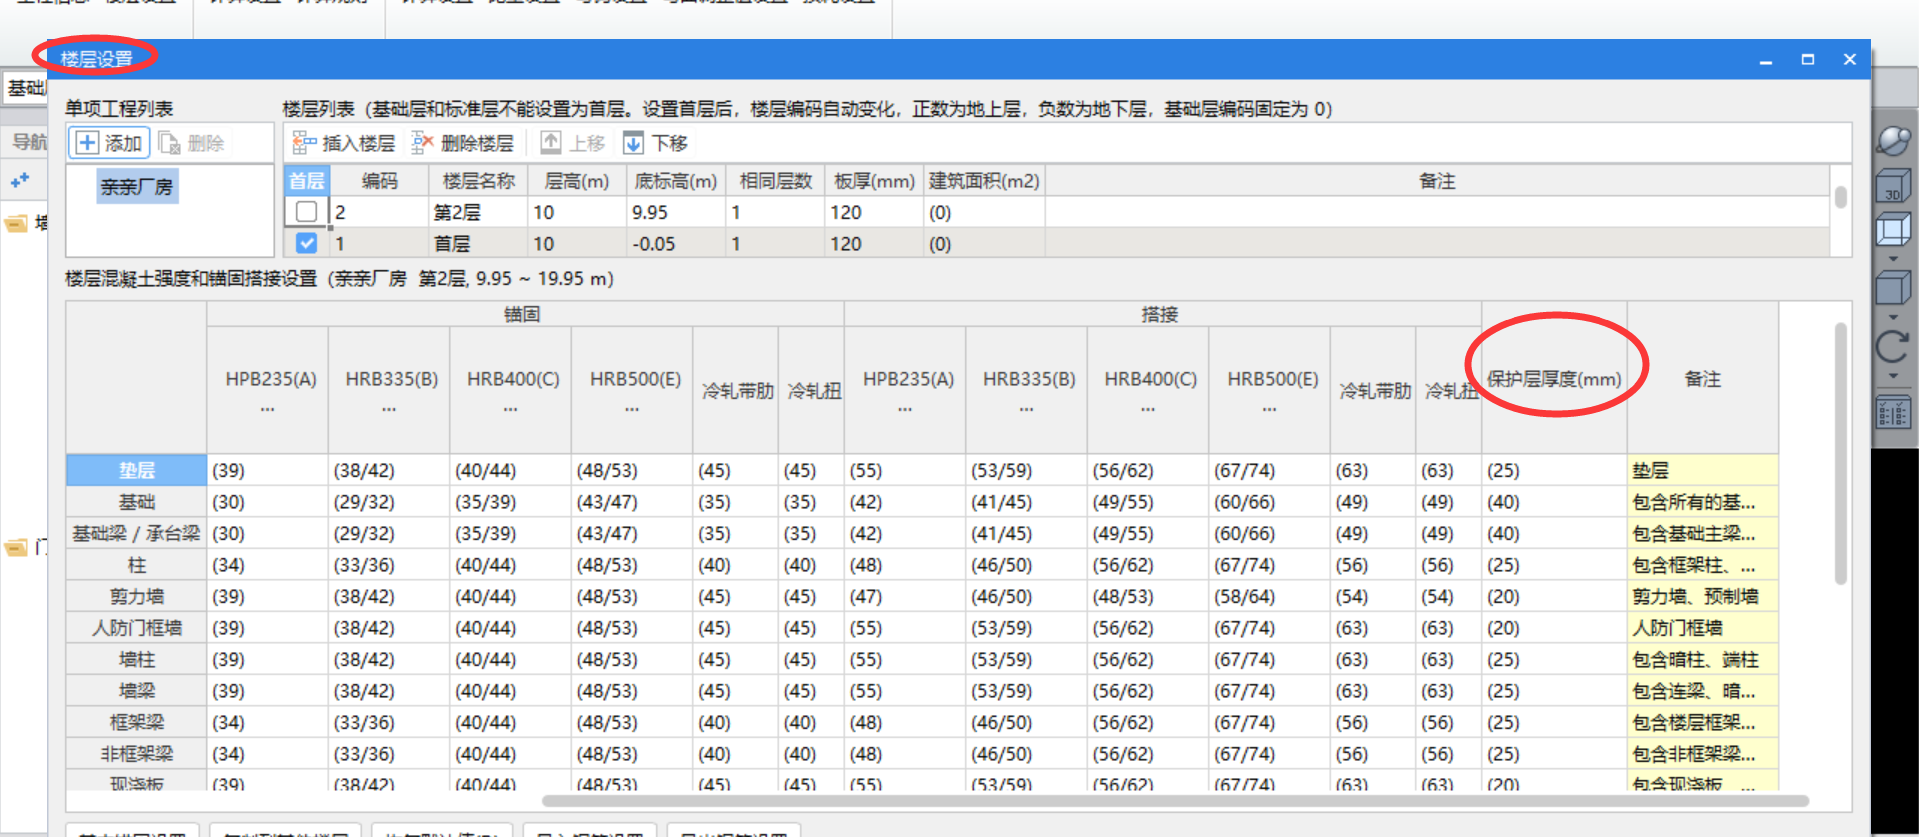Click the vertical scrollbar of rebar settings table
This screenshot has height=837, width=1919.
pos(1841,453)
